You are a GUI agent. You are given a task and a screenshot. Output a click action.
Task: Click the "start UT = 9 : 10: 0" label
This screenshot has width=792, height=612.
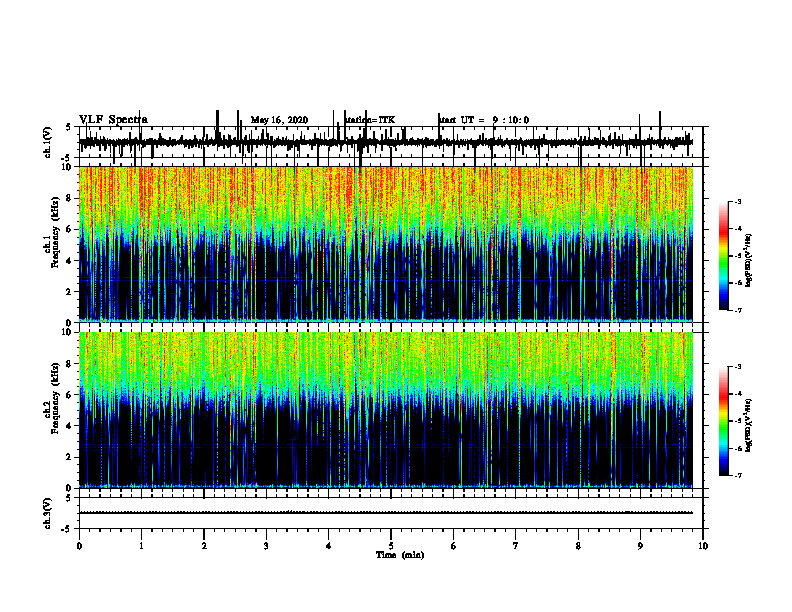click(x=483, y=120)
